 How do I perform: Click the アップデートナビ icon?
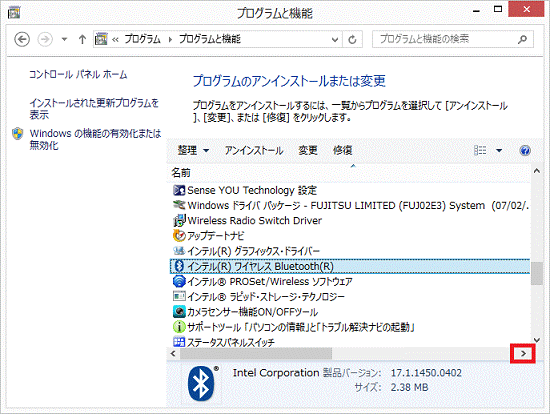[x=179, y=235]
